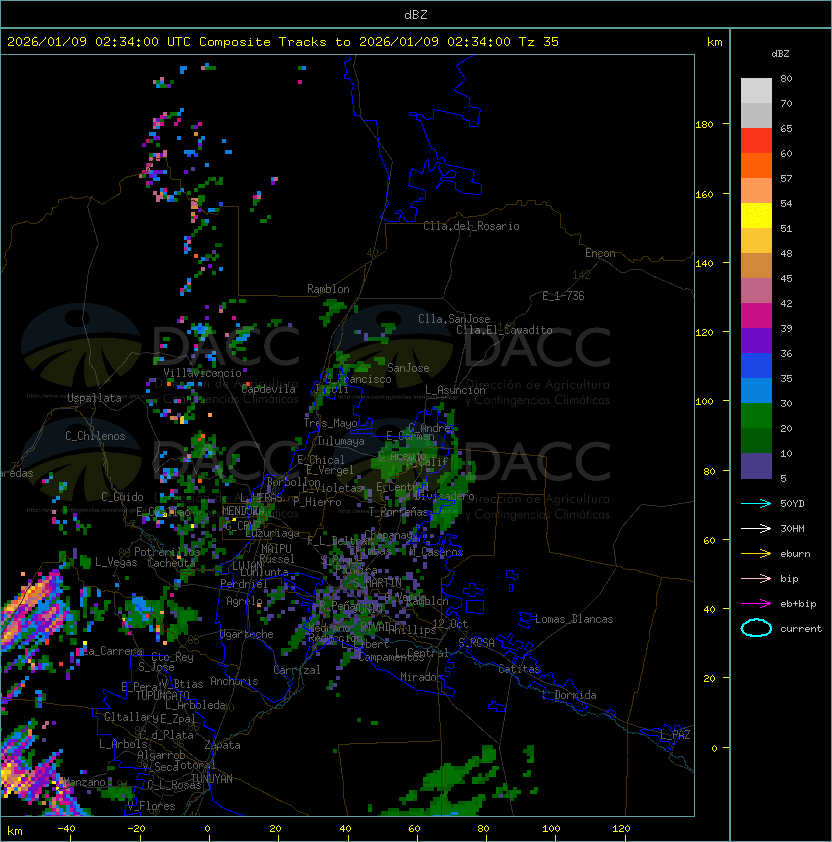This screenshot has height=842, width=832.
Task: Select the purple 36–39 dBZ swatch
Action: 756,340
